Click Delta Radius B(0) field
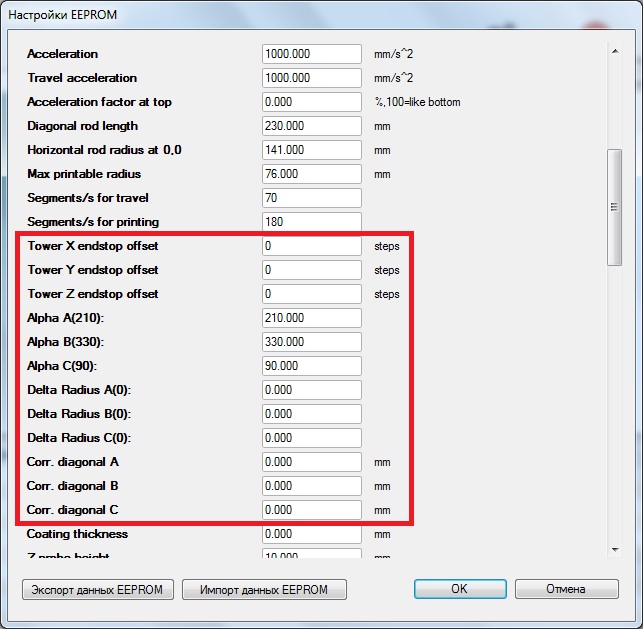The width and height of the screenshot is (644, 629). (x=312, y=414)
